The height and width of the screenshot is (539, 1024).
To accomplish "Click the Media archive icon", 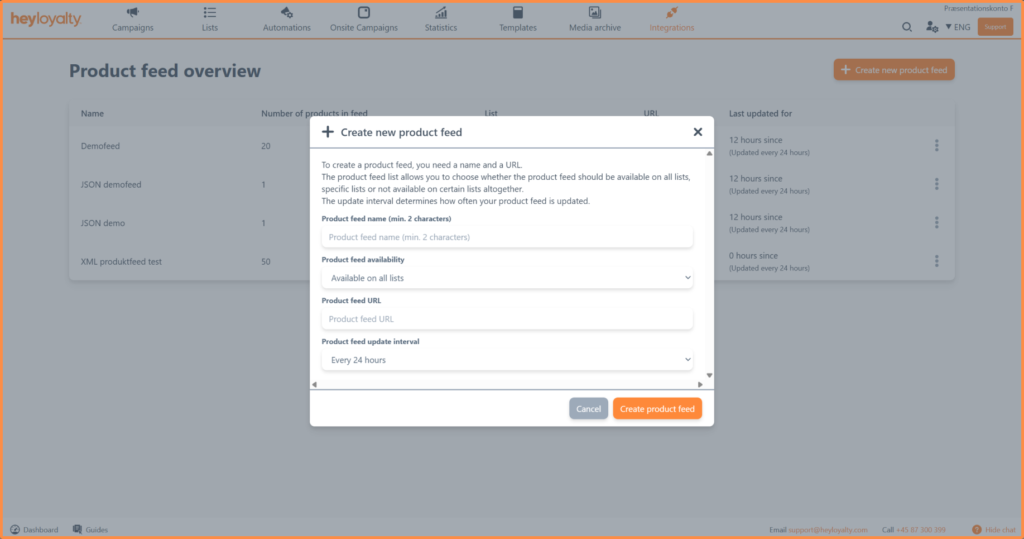I will tap(595, 13).
